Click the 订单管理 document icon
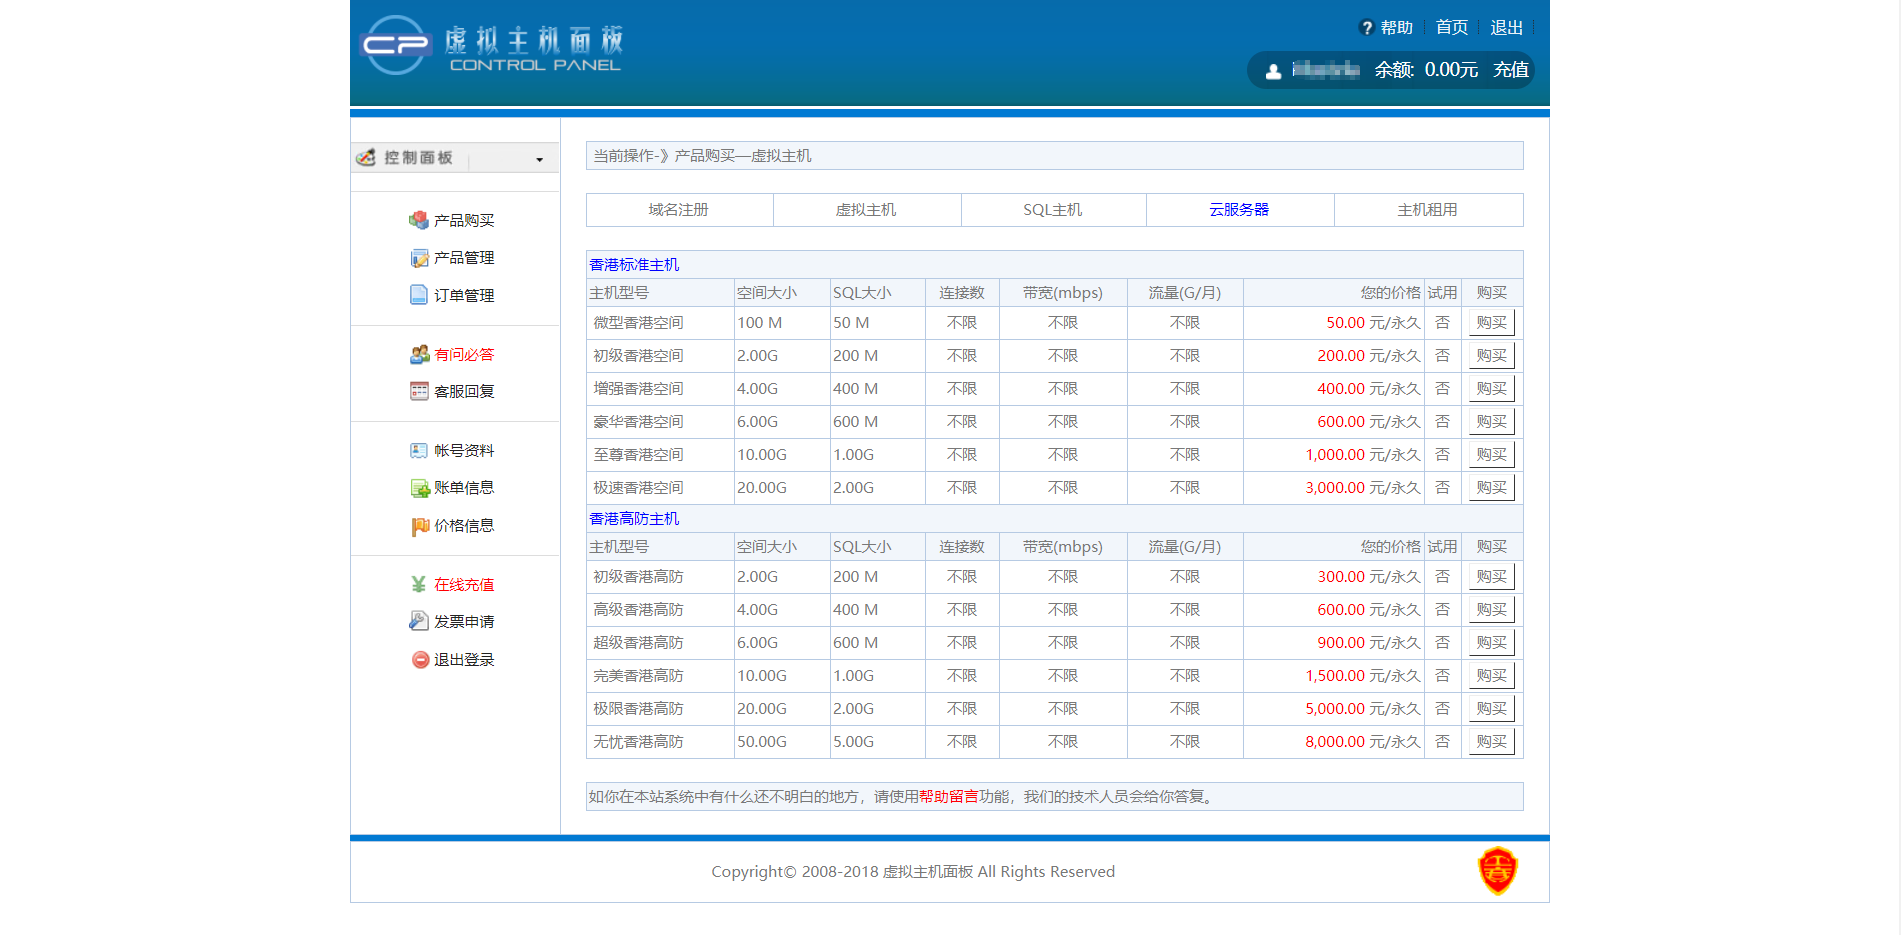The image size is (1901, 935). [x=419, y=295]
